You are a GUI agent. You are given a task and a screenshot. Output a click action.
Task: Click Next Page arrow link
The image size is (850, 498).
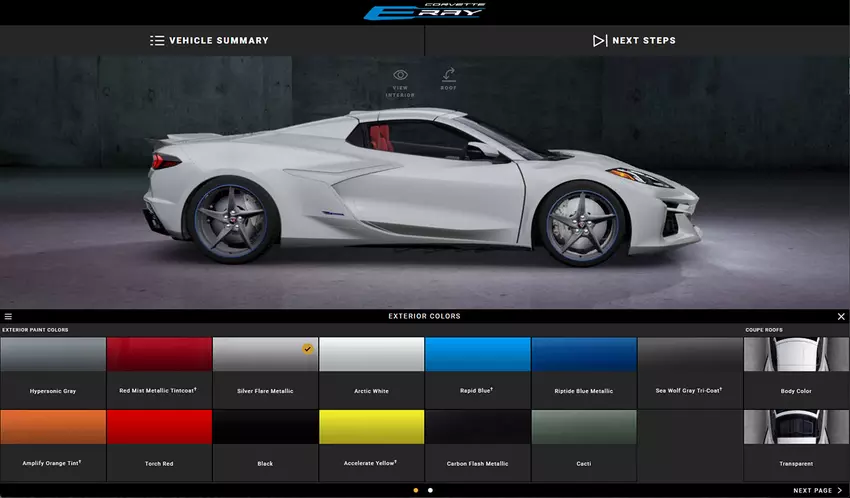tap(817, 491)
